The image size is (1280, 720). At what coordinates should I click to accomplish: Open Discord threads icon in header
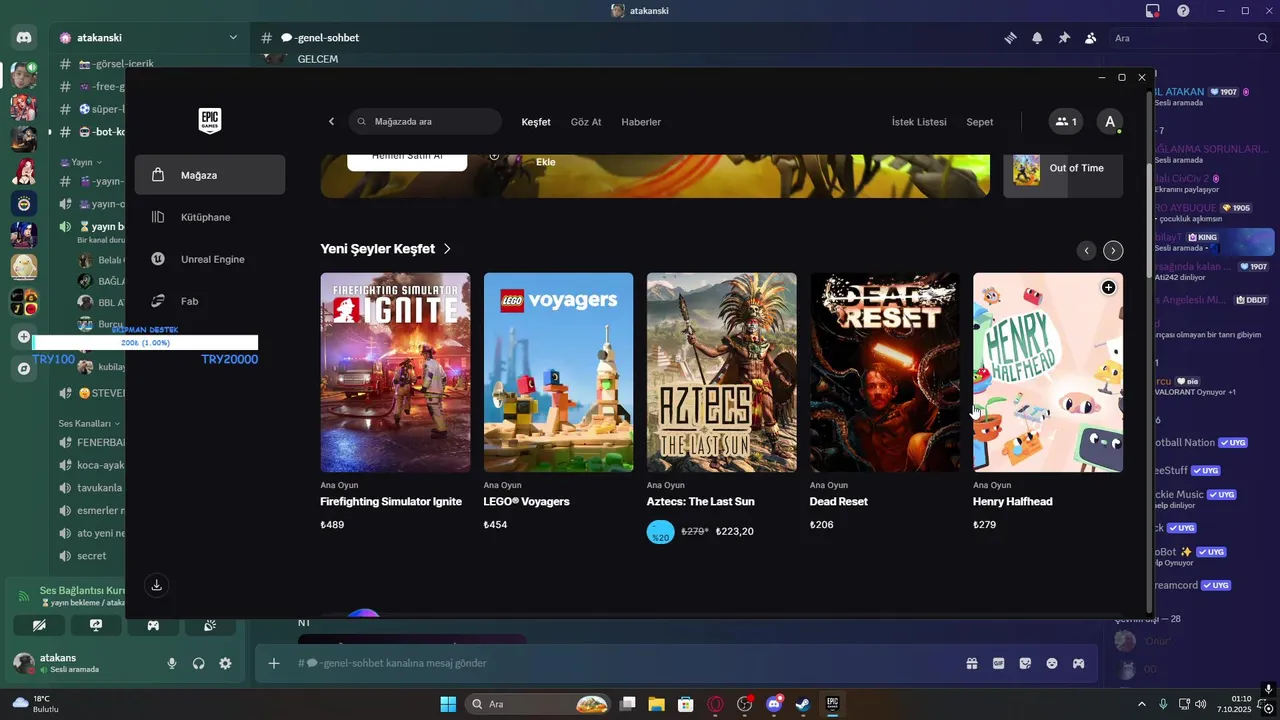point(1011,38)
